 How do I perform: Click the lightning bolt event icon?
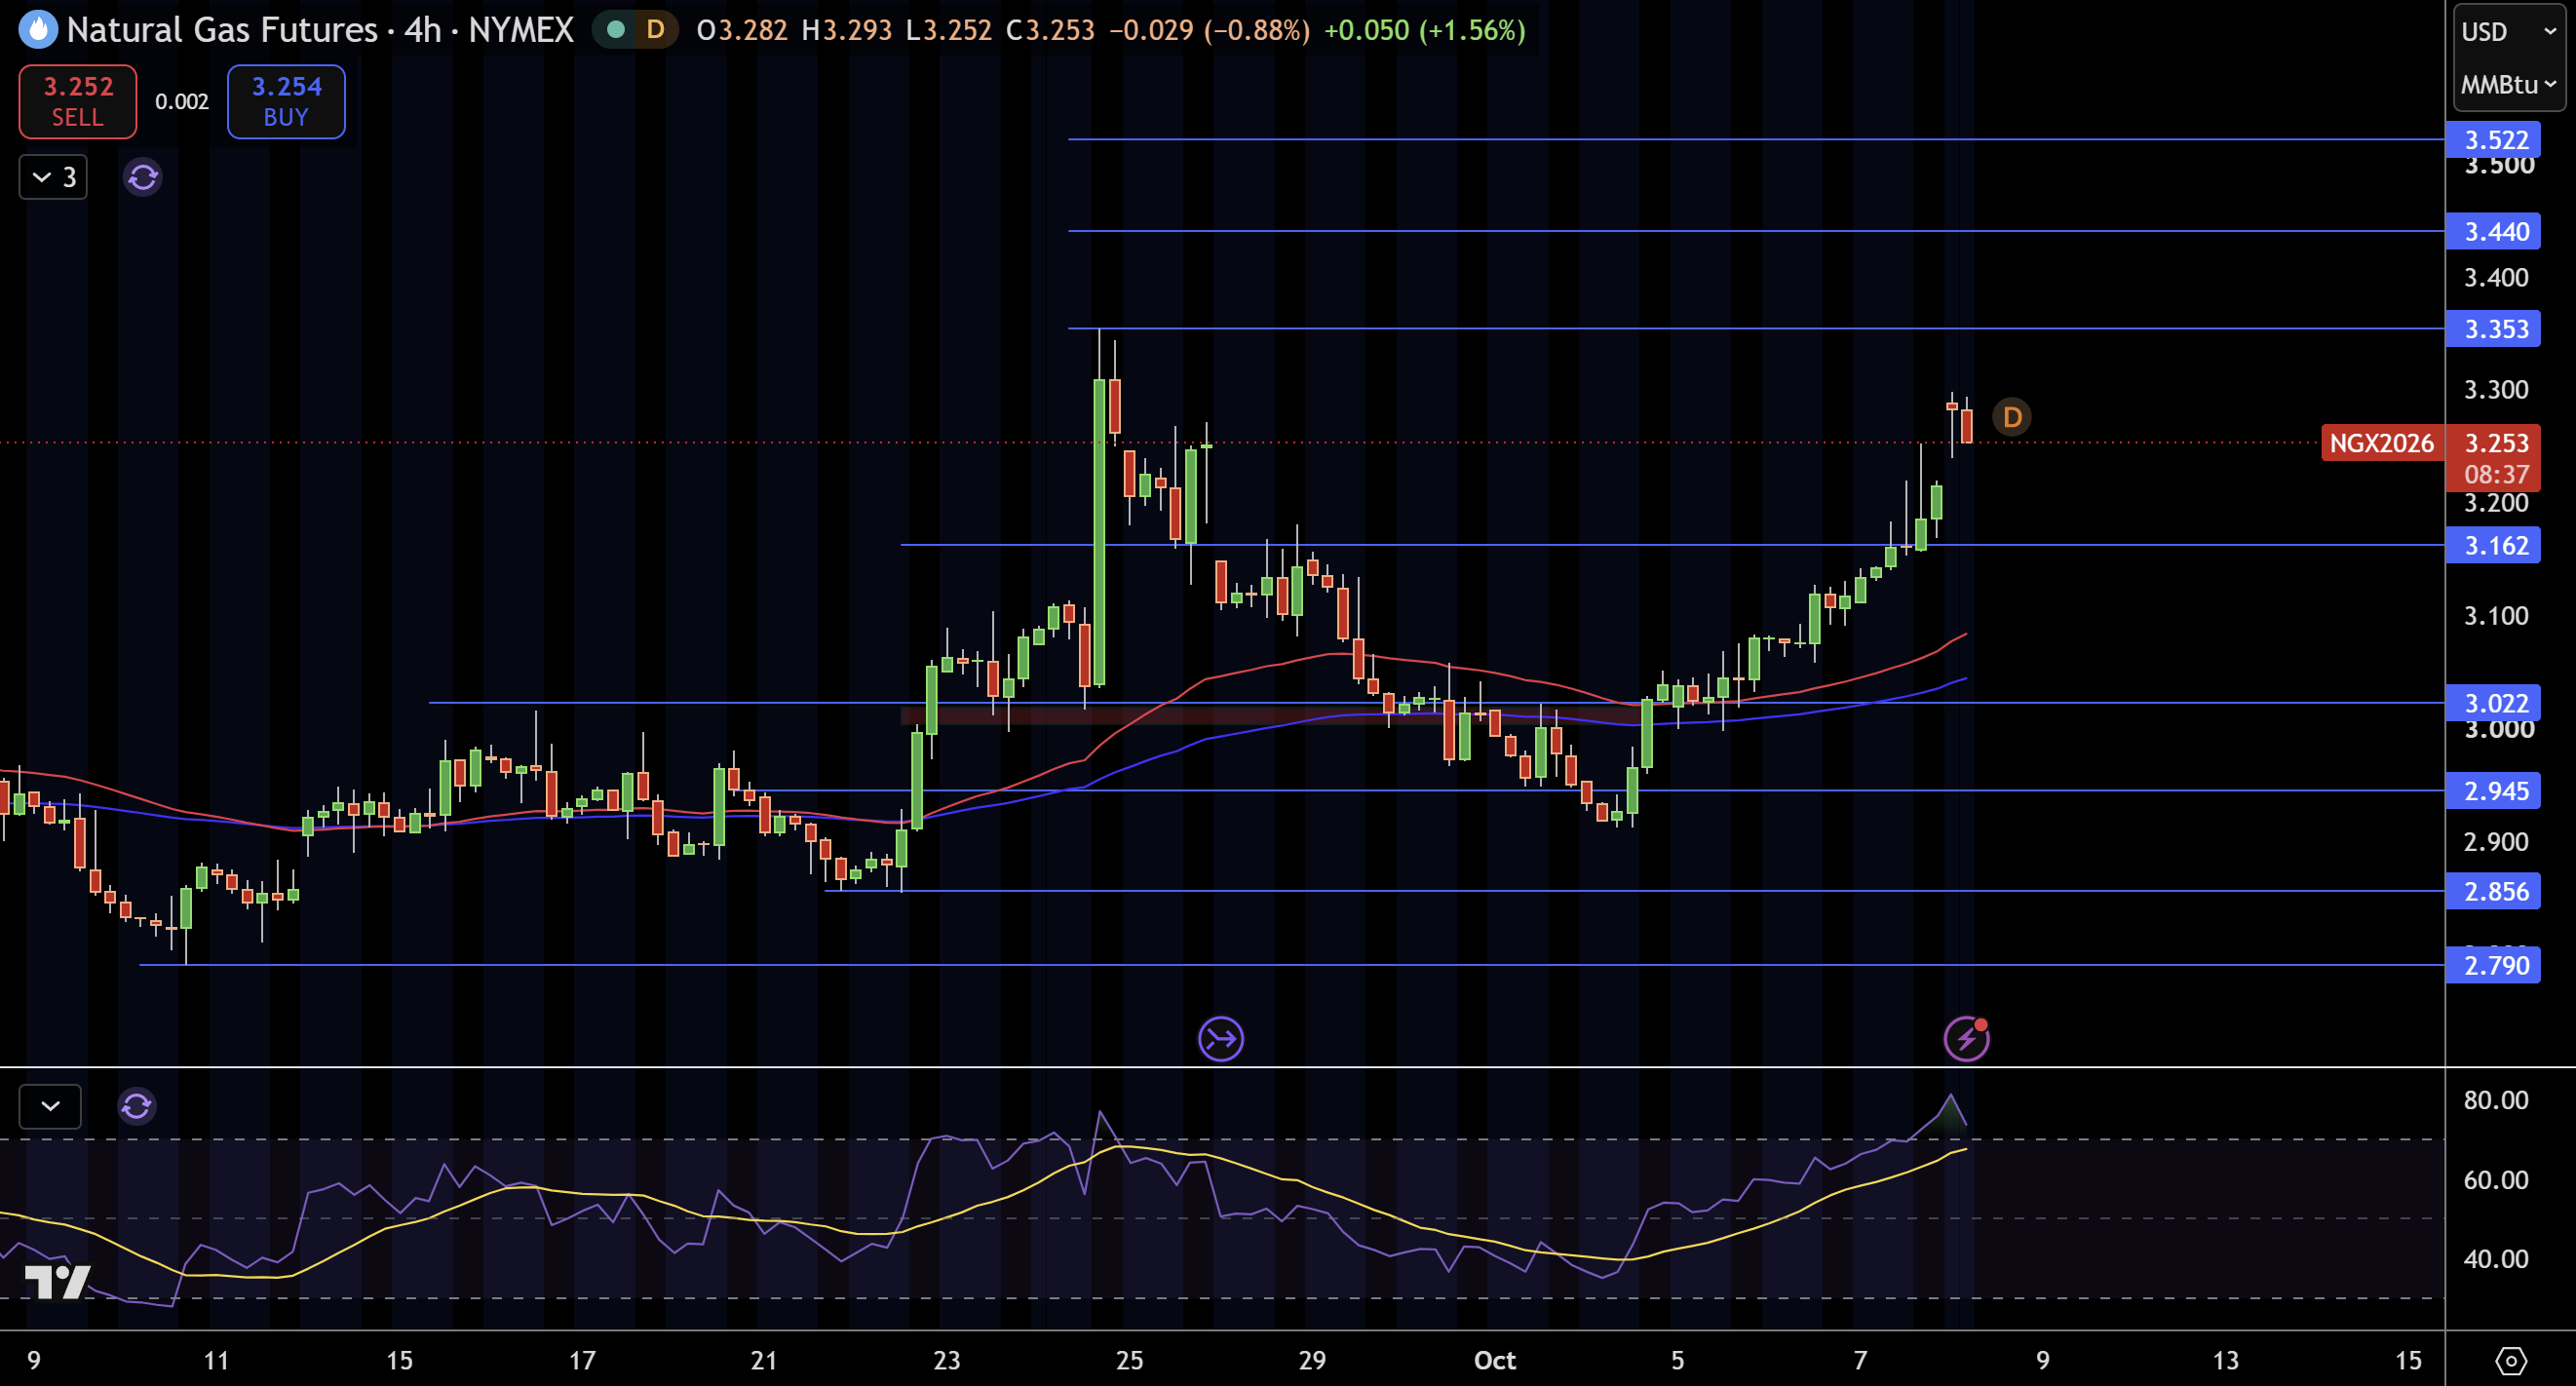coord(1966,1040)
